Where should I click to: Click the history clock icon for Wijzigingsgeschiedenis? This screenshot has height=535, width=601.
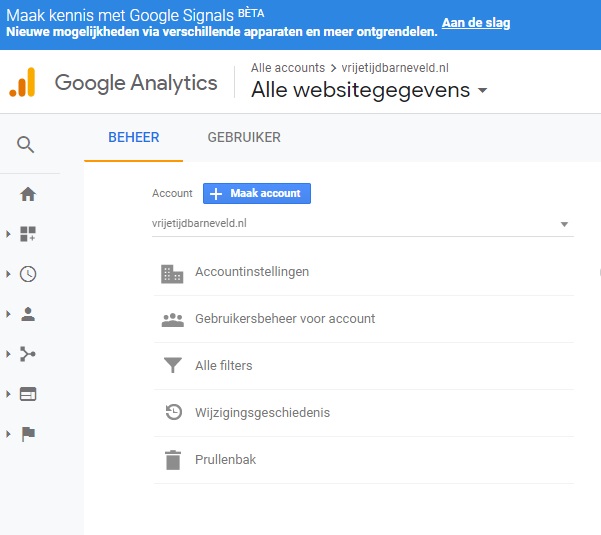[x=173, y=412]
